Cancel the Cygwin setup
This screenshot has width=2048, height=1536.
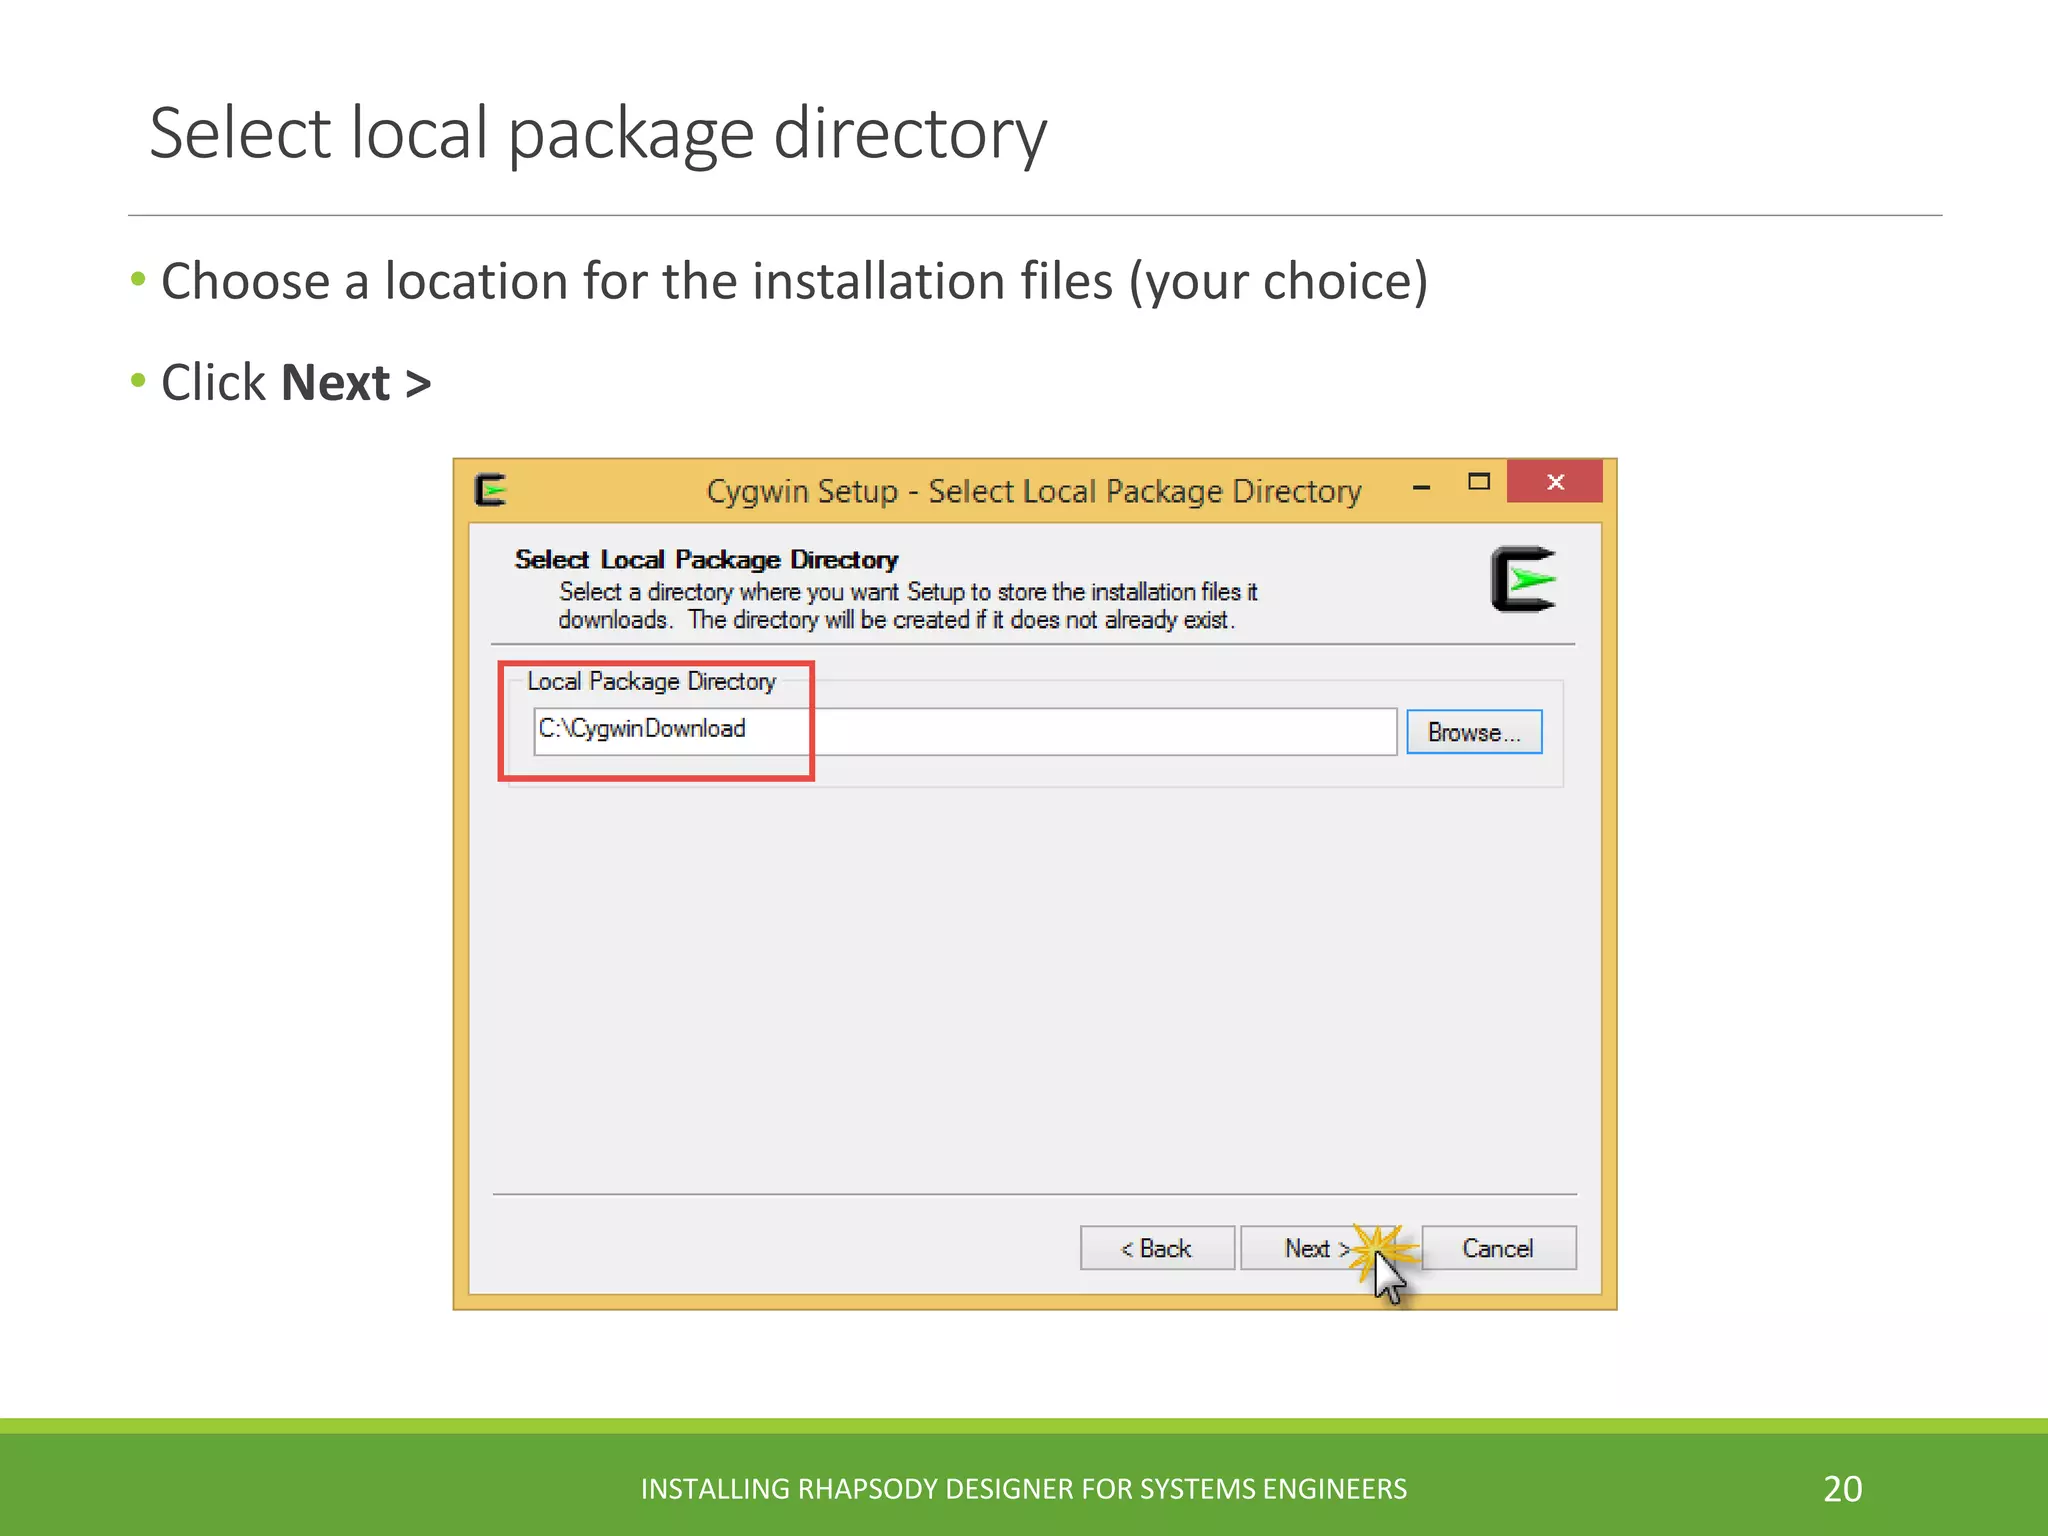[1498, 1248]
